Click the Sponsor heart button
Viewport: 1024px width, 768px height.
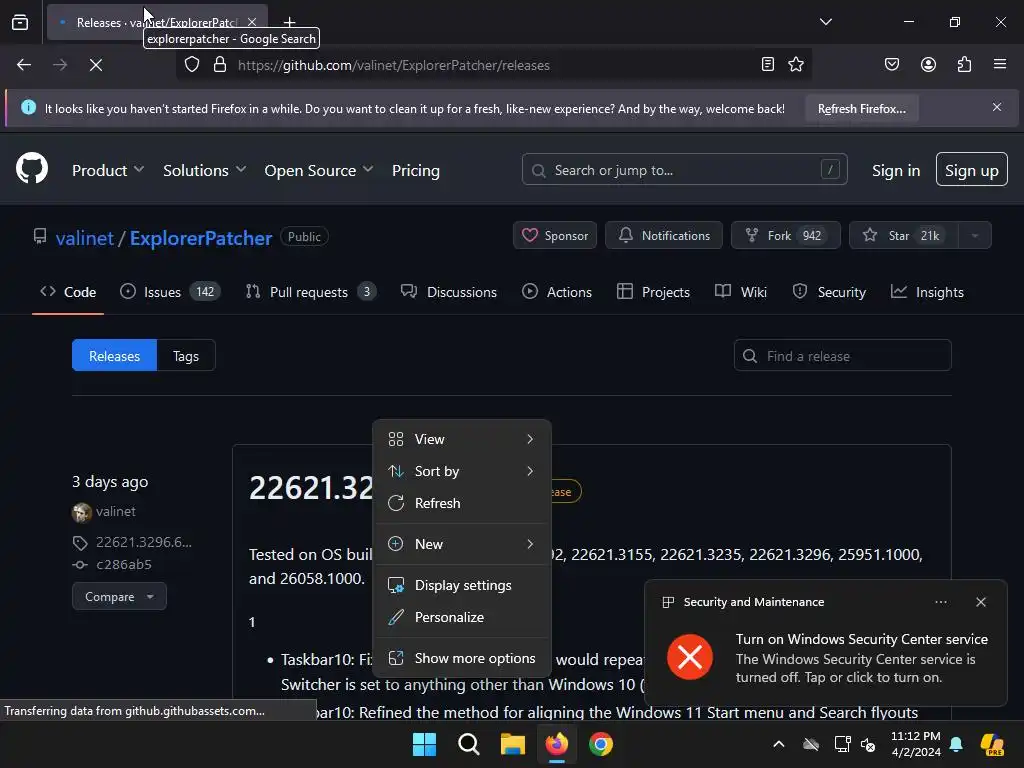point(554,235)
